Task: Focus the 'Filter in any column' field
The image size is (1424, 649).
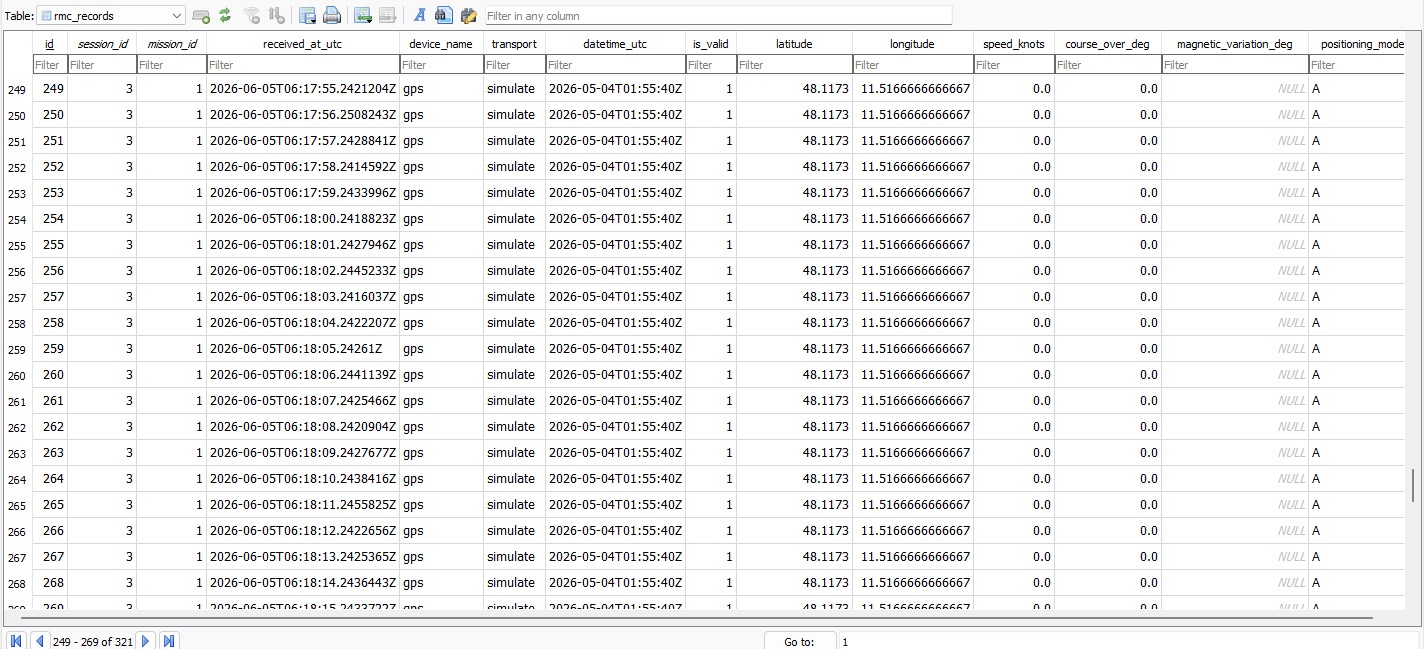Action: pyautogui.click(x=718, y=16)
